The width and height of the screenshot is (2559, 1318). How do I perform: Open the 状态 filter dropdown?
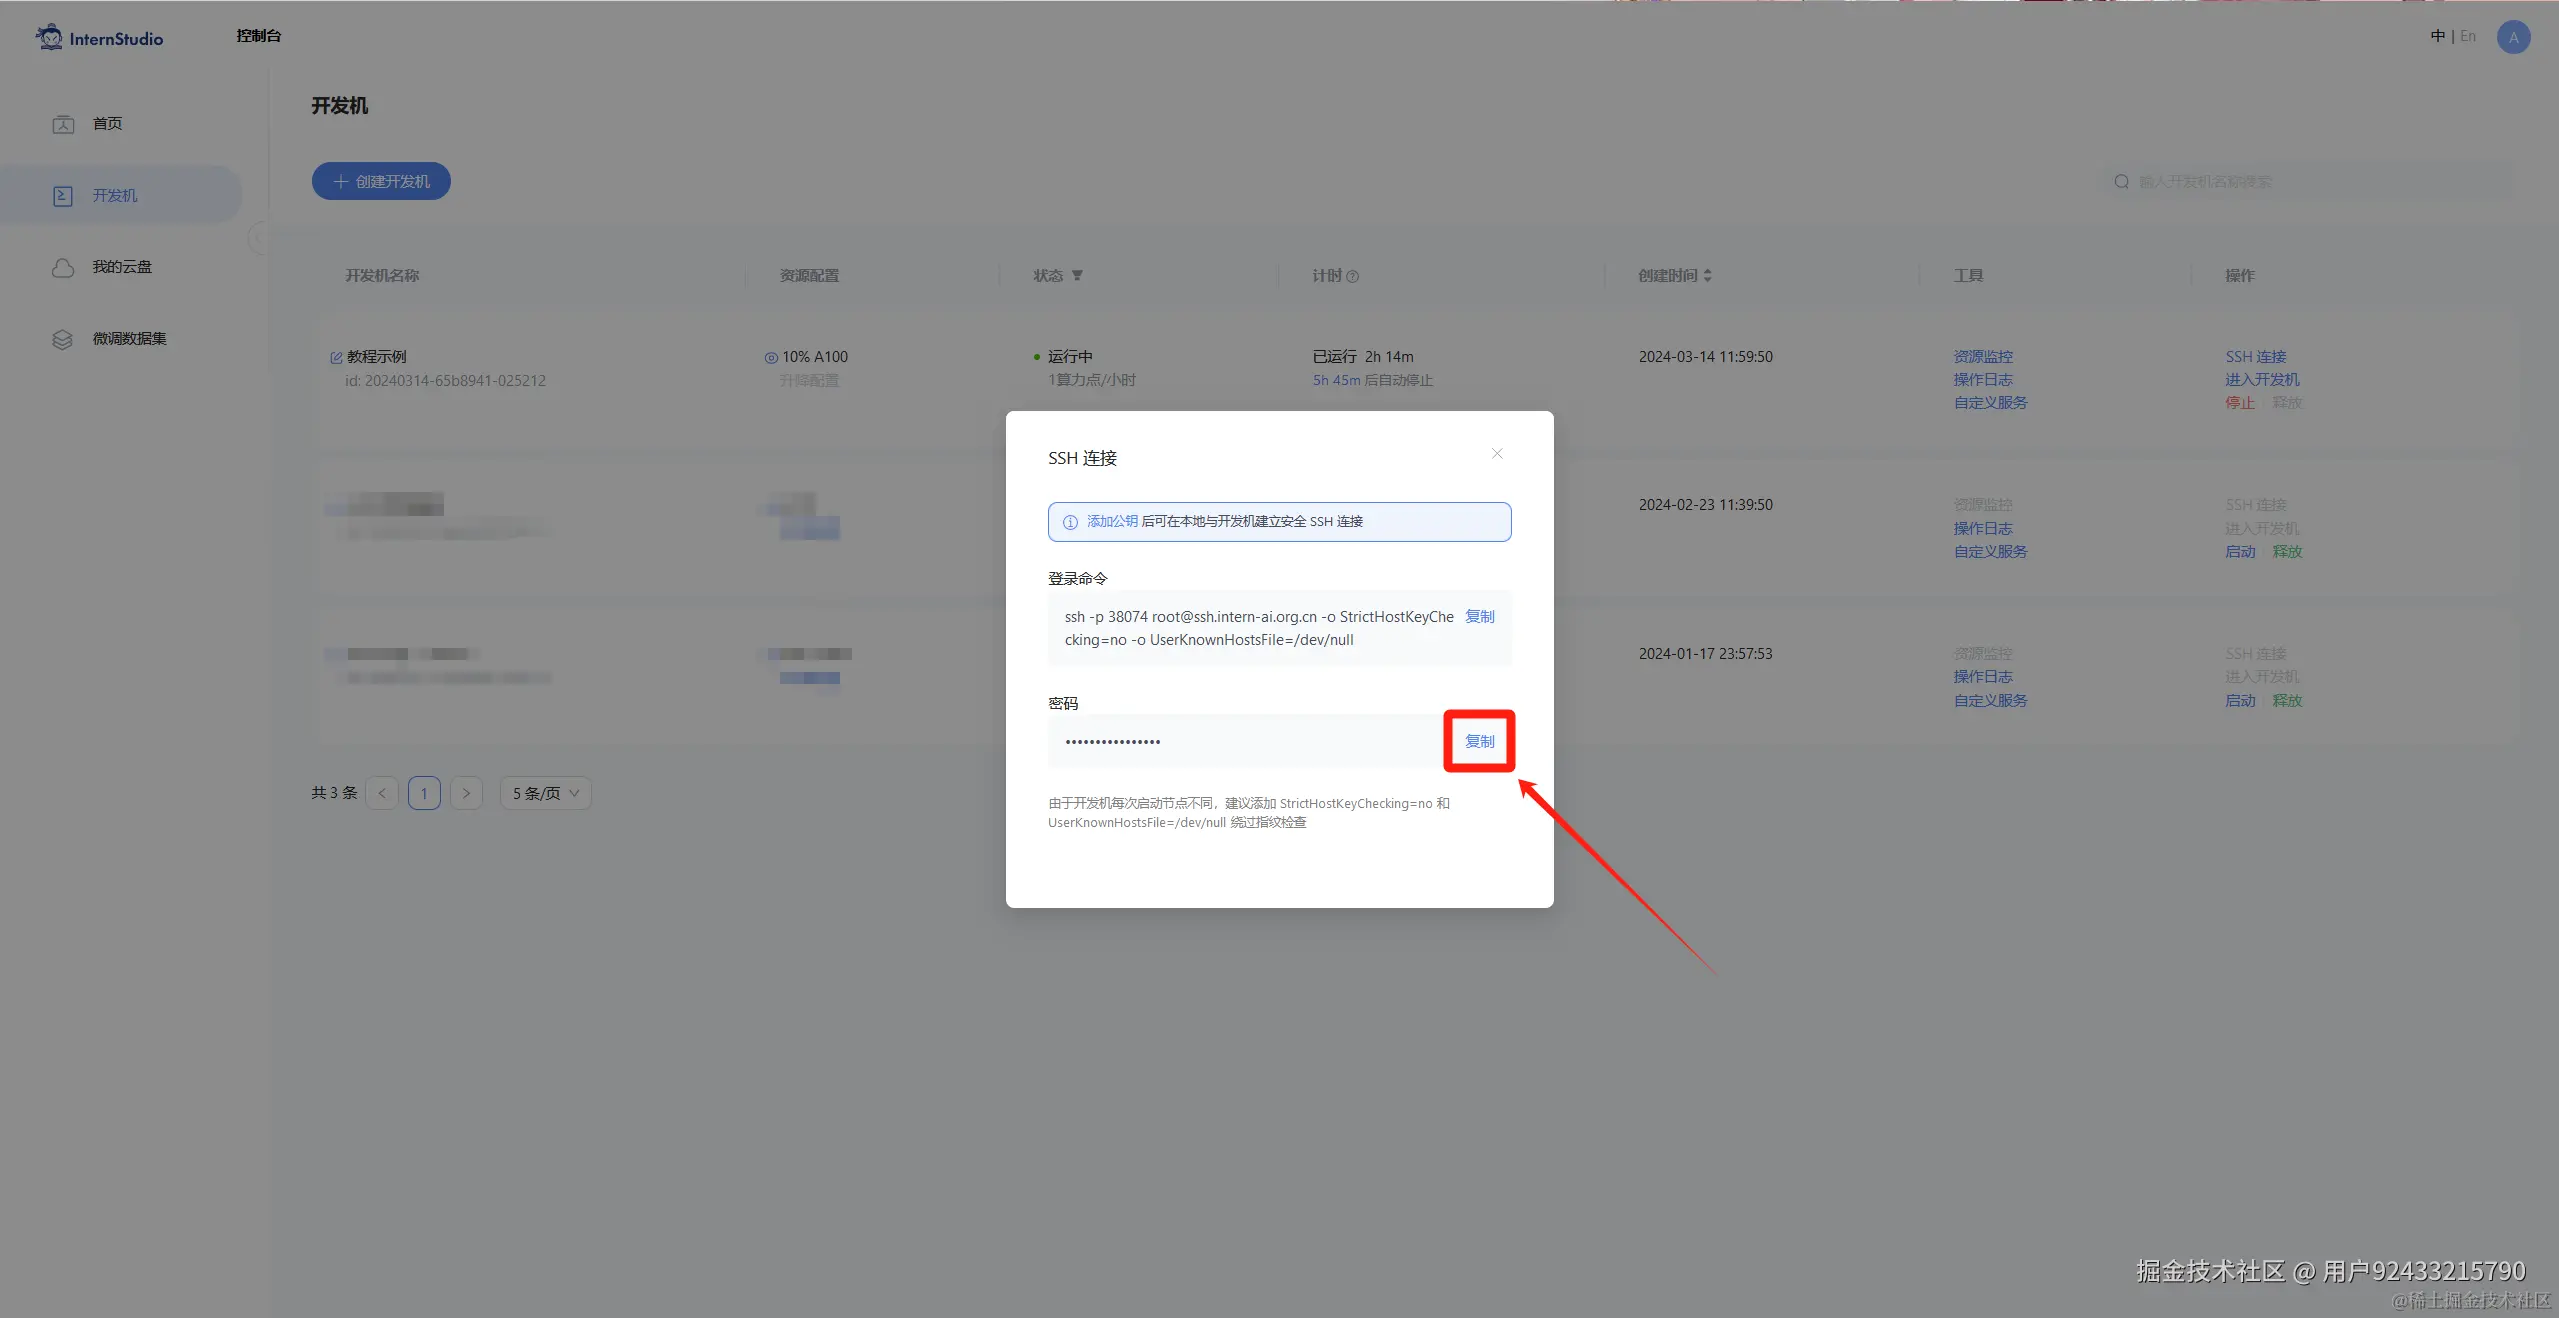[x=1077, y=275]
